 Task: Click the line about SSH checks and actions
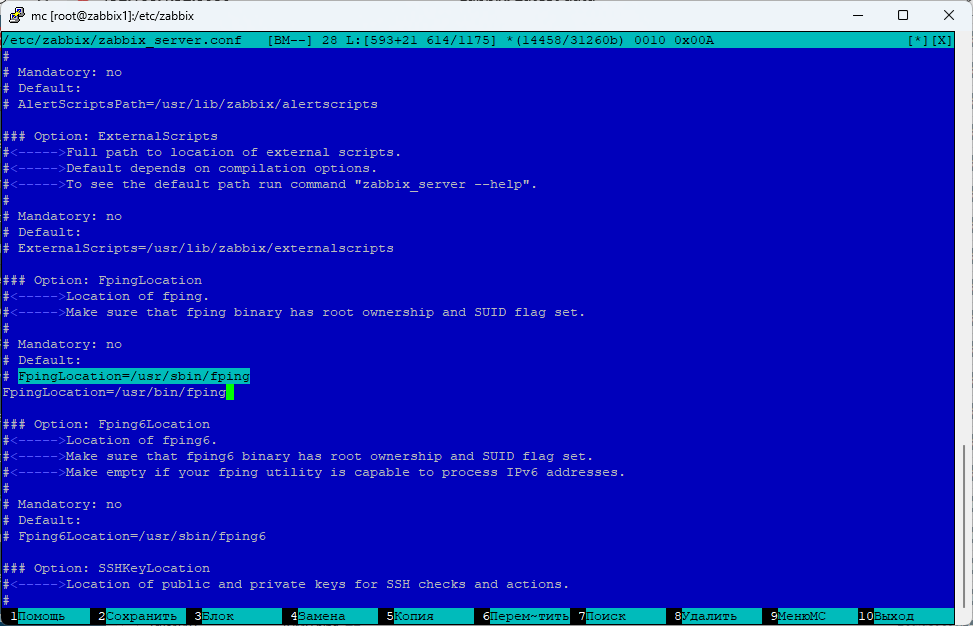click(286, 584)
